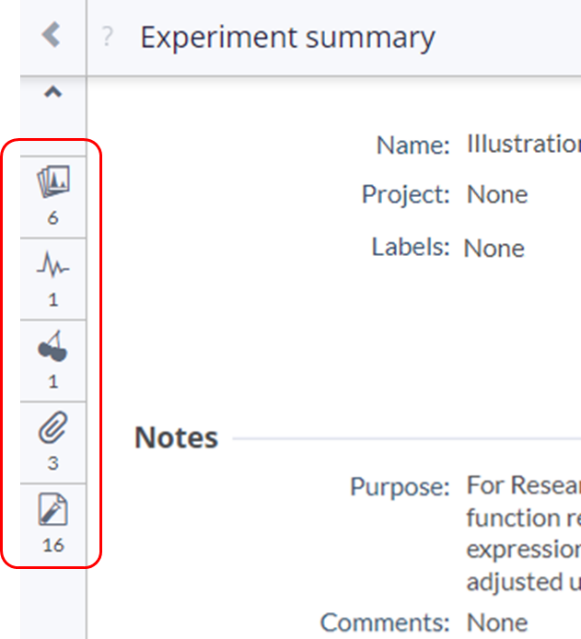Click the Experiment summary title
Viewport: 581px width, 639px height.
pos(288,38)
